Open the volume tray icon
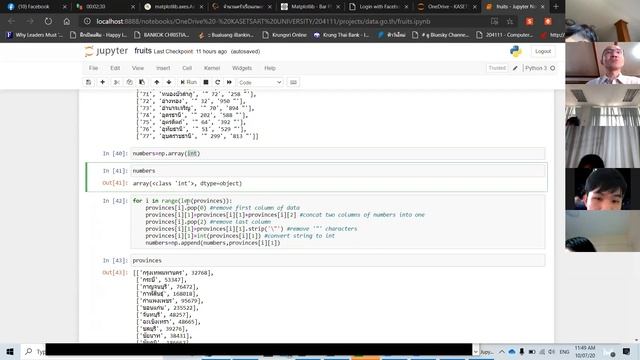 [x=551, y=352]
